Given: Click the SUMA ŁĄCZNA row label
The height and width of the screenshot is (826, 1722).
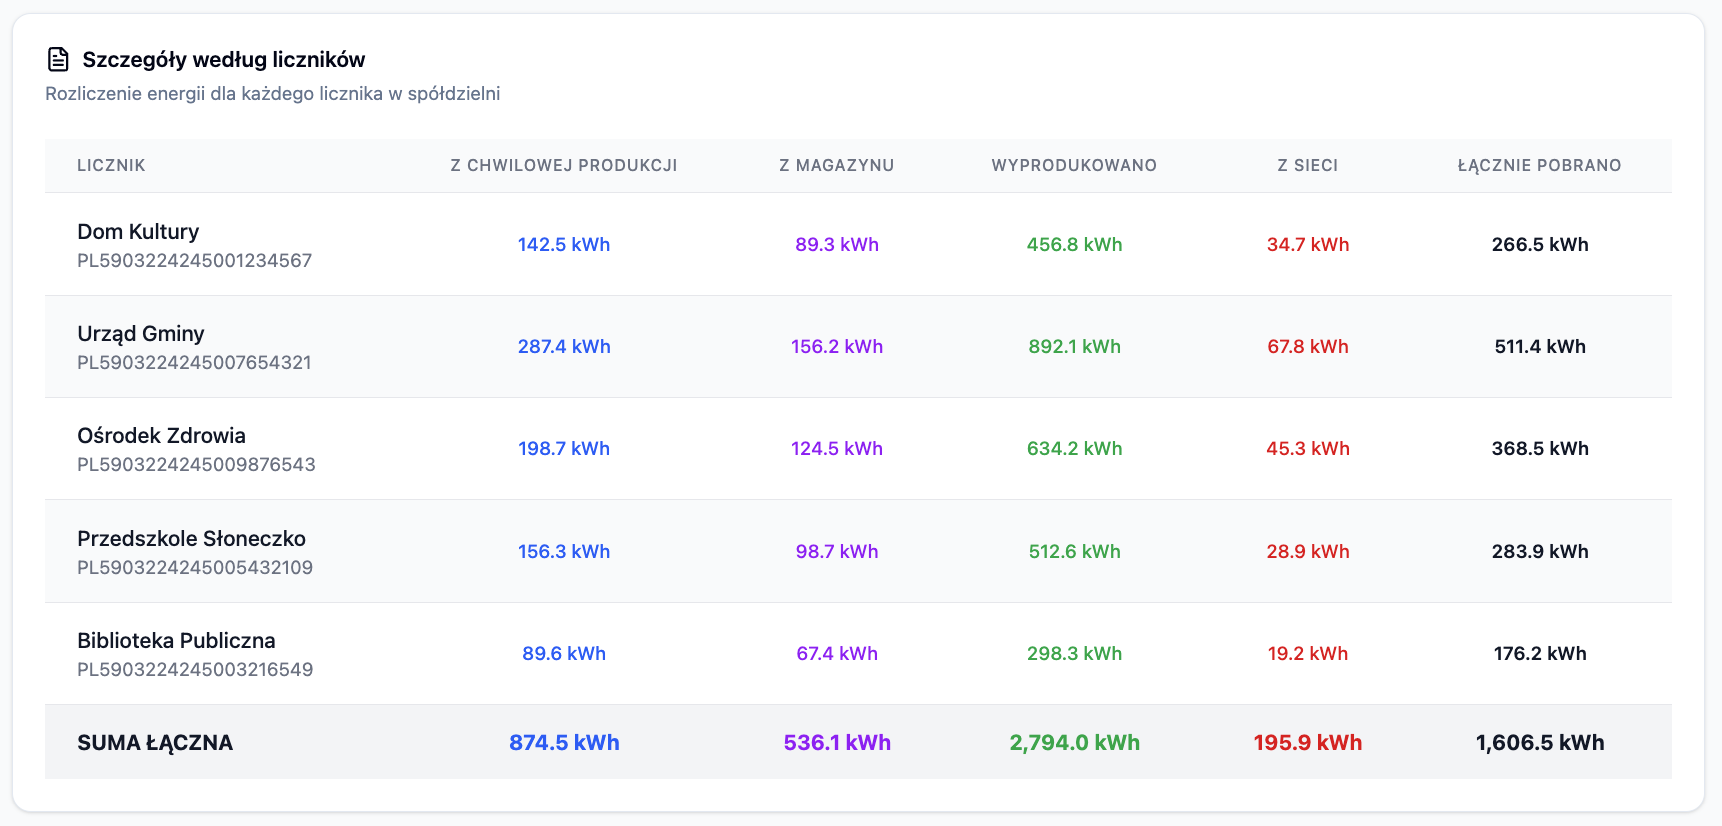Looking at the screenshot, I should 155,743.
